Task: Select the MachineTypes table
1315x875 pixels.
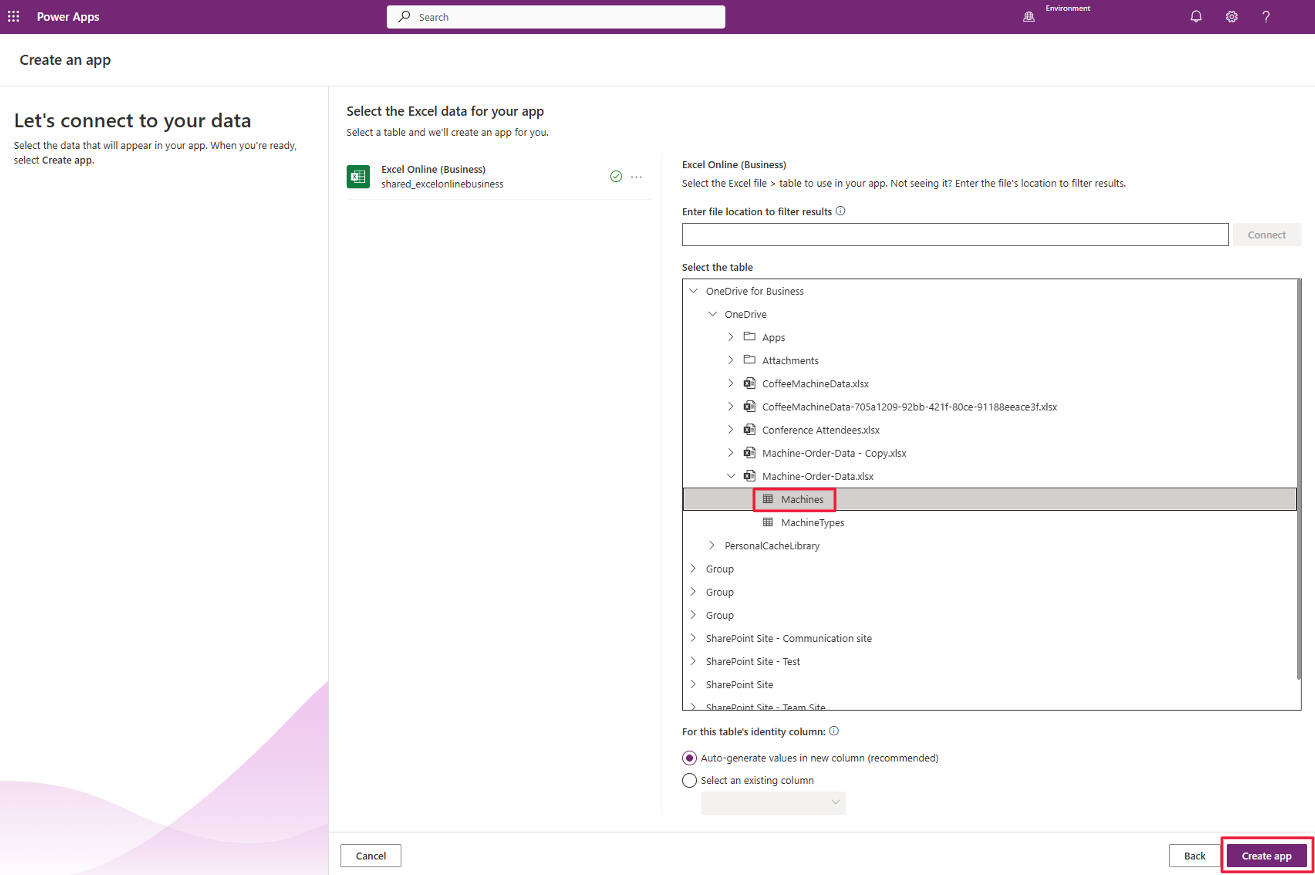Action: click(x=812, y=522)
